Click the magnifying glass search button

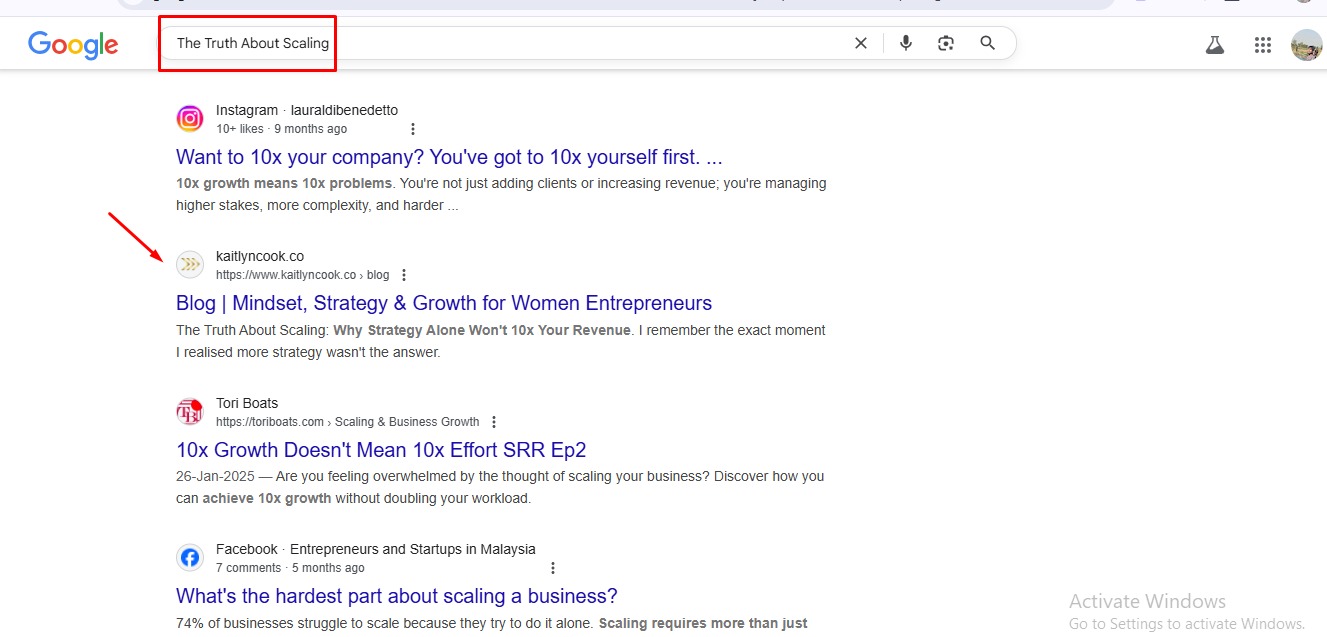click(988, 43)
